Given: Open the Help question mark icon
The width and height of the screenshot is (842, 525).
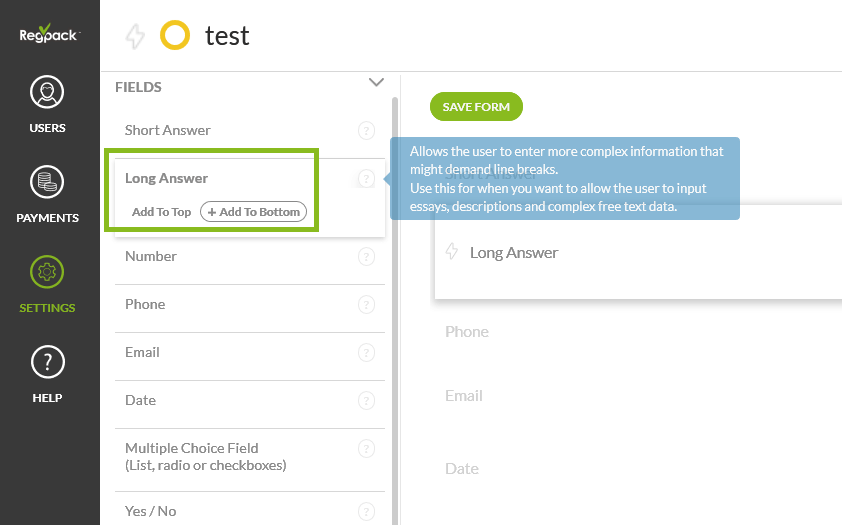Looking at the screenshot, I should point(47,363).
